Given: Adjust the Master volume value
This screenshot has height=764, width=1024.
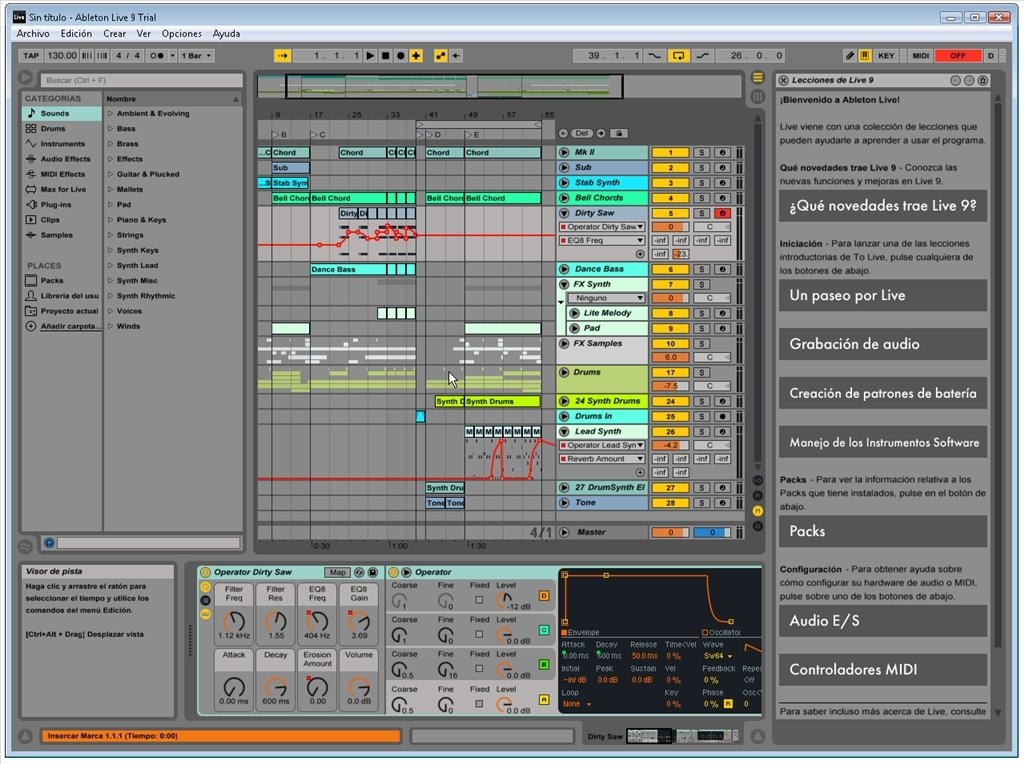Looking at the screenshot, I should (x=670, y=533).
